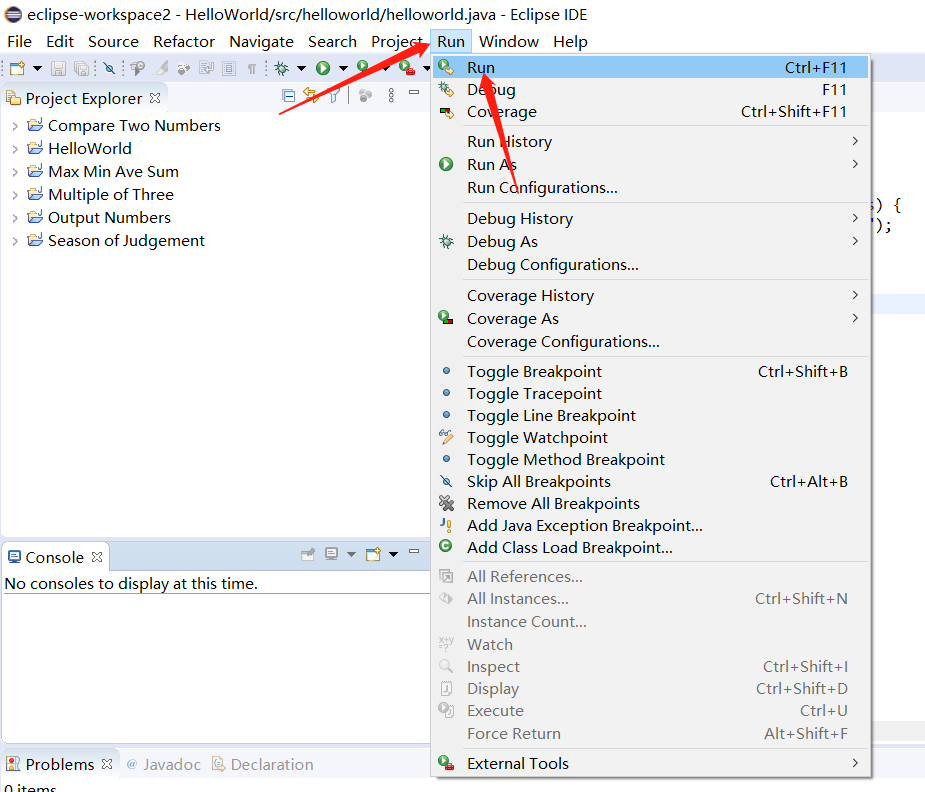
Task: Open the File menu
Action: pos(19,42)
